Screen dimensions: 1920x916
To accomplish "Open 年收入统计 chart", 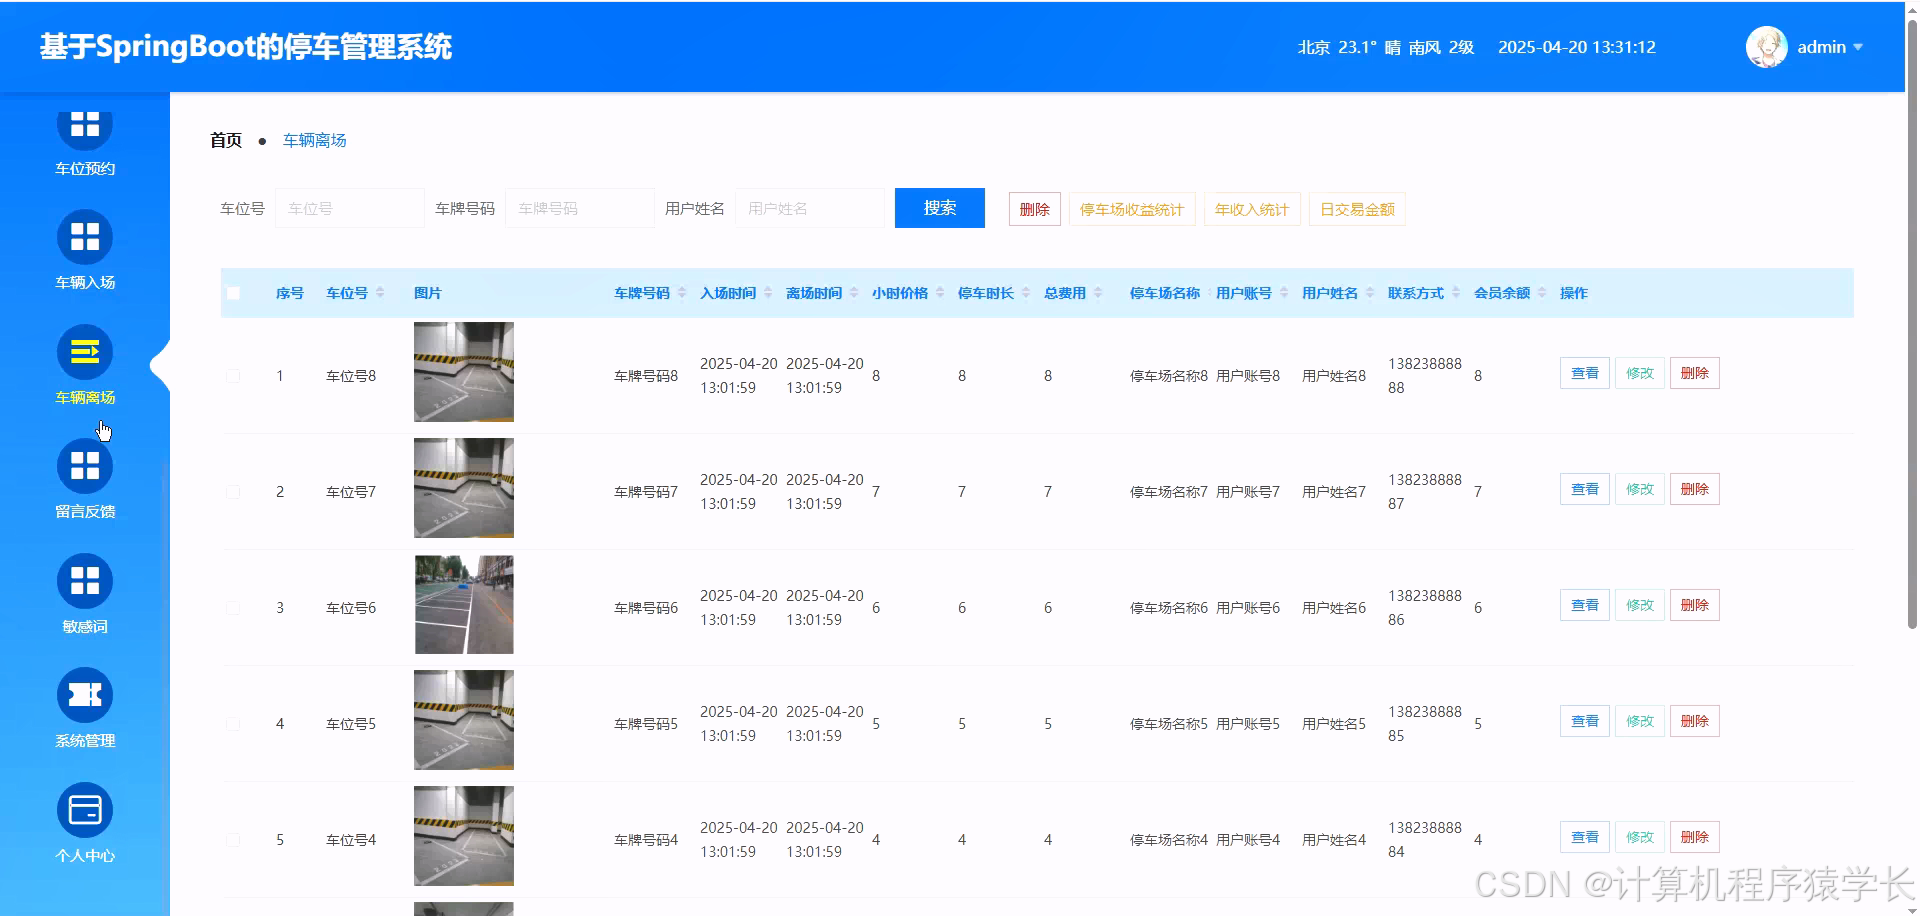I will pos(1252,209).
